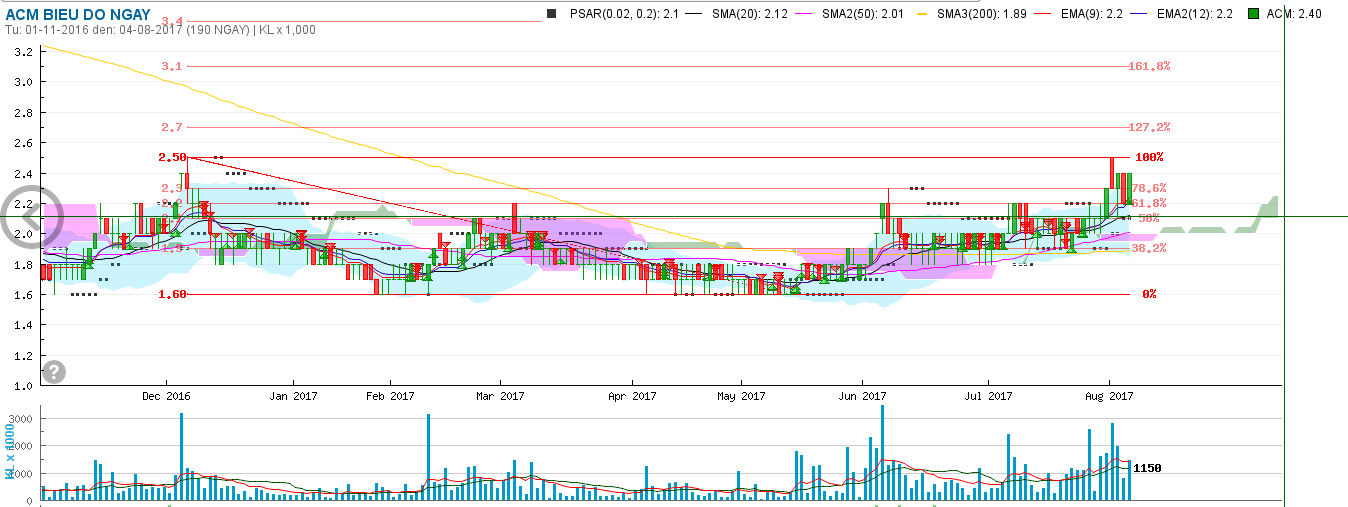This screenshot has width=1348, height=507.
Task: Click the 1.60 price level label
Action: click(171, 294)
